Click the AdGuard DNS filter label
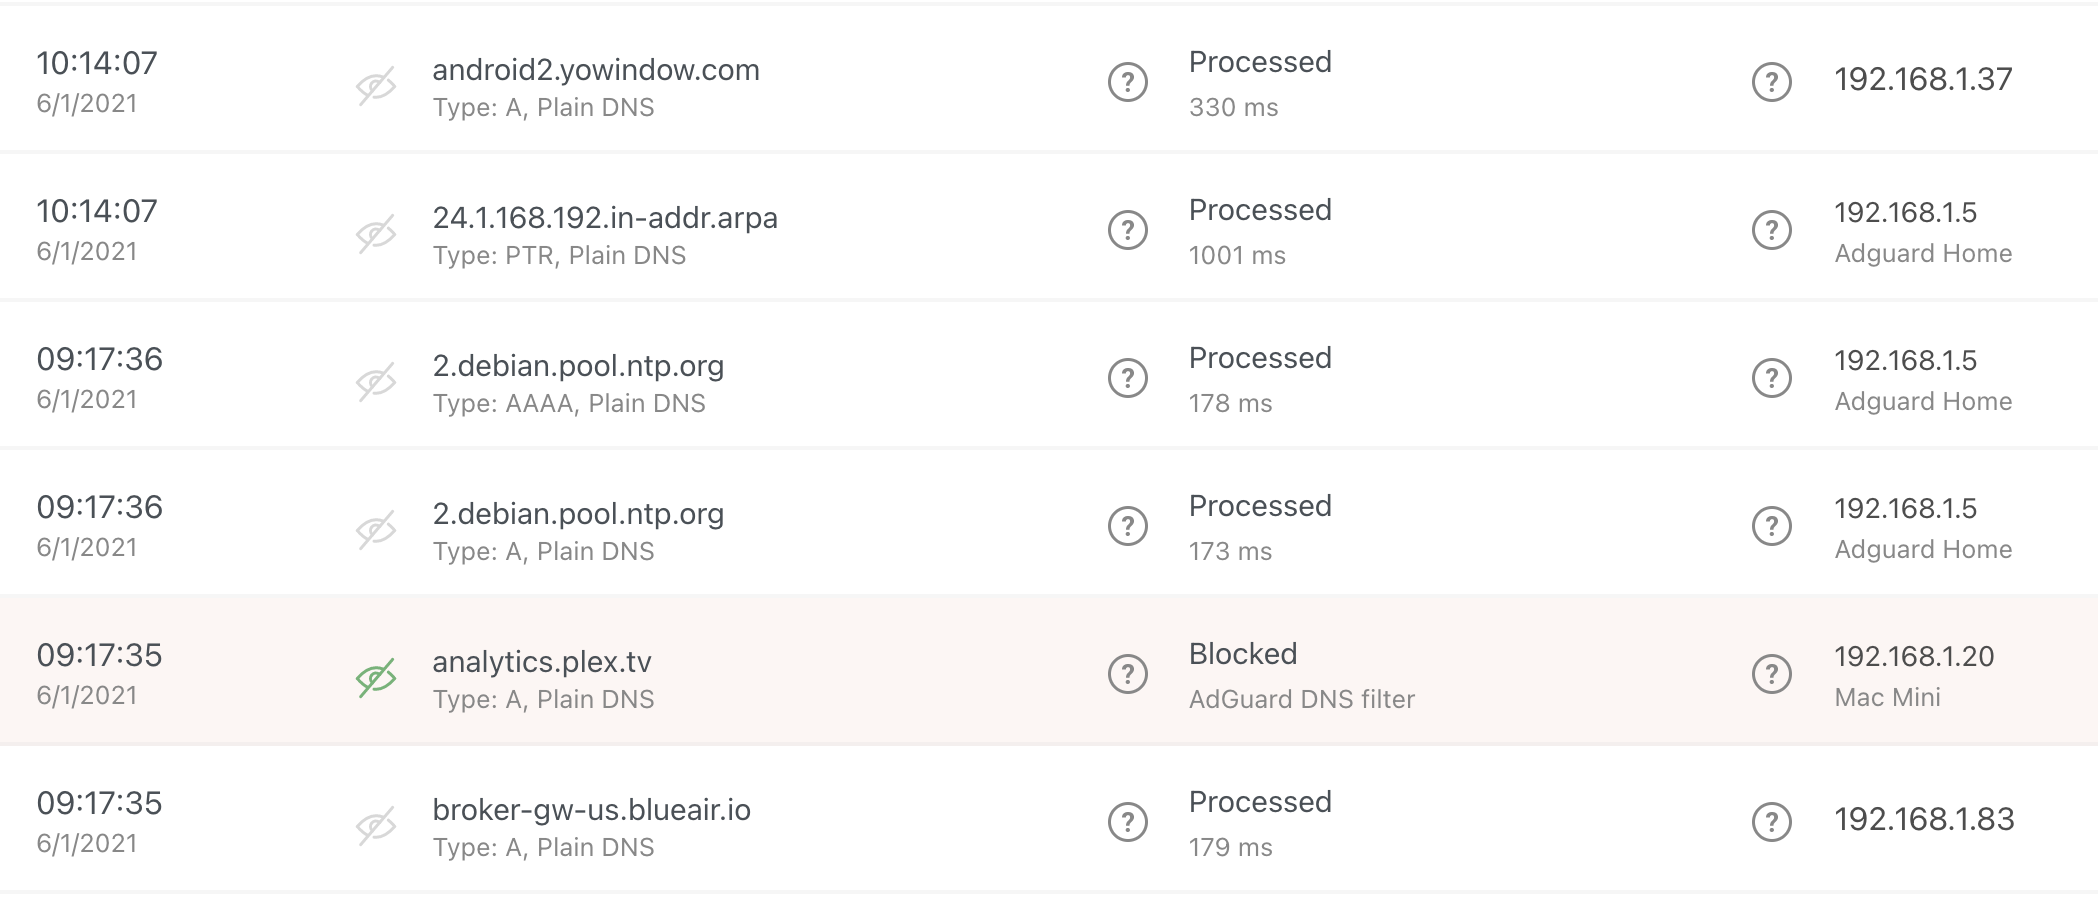 tap(1300, 699)
